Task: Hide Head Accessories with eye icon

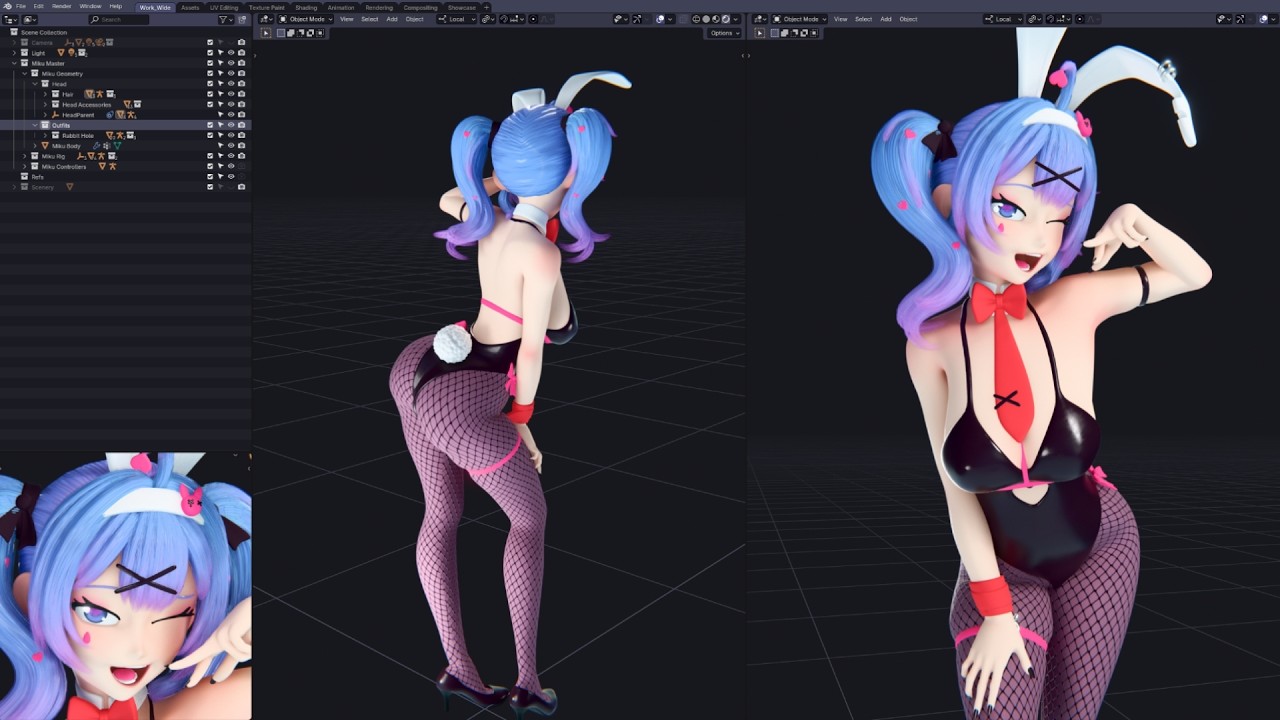Action: 231,104
